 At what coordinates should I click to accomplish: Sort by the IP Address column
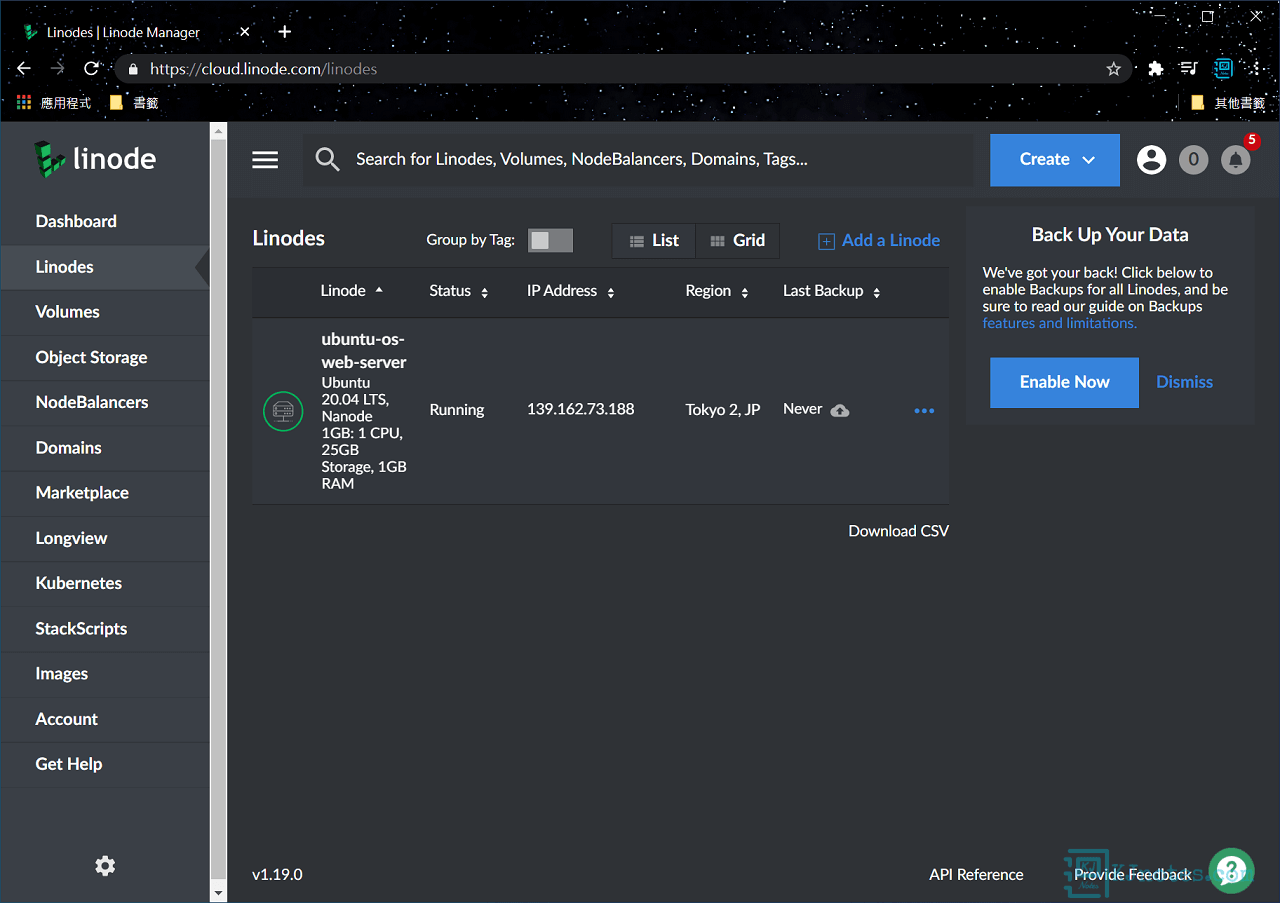coord(571,291)
